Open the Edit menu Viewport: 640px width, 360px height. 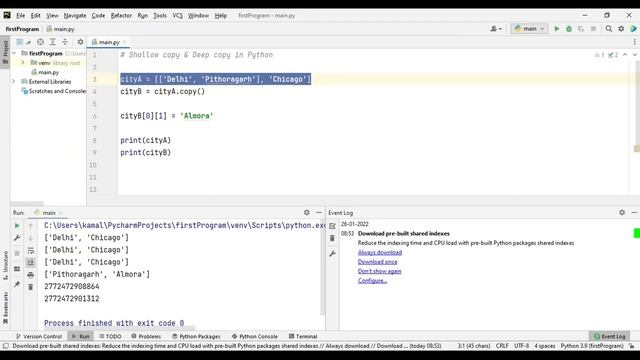tap(36, 16)
